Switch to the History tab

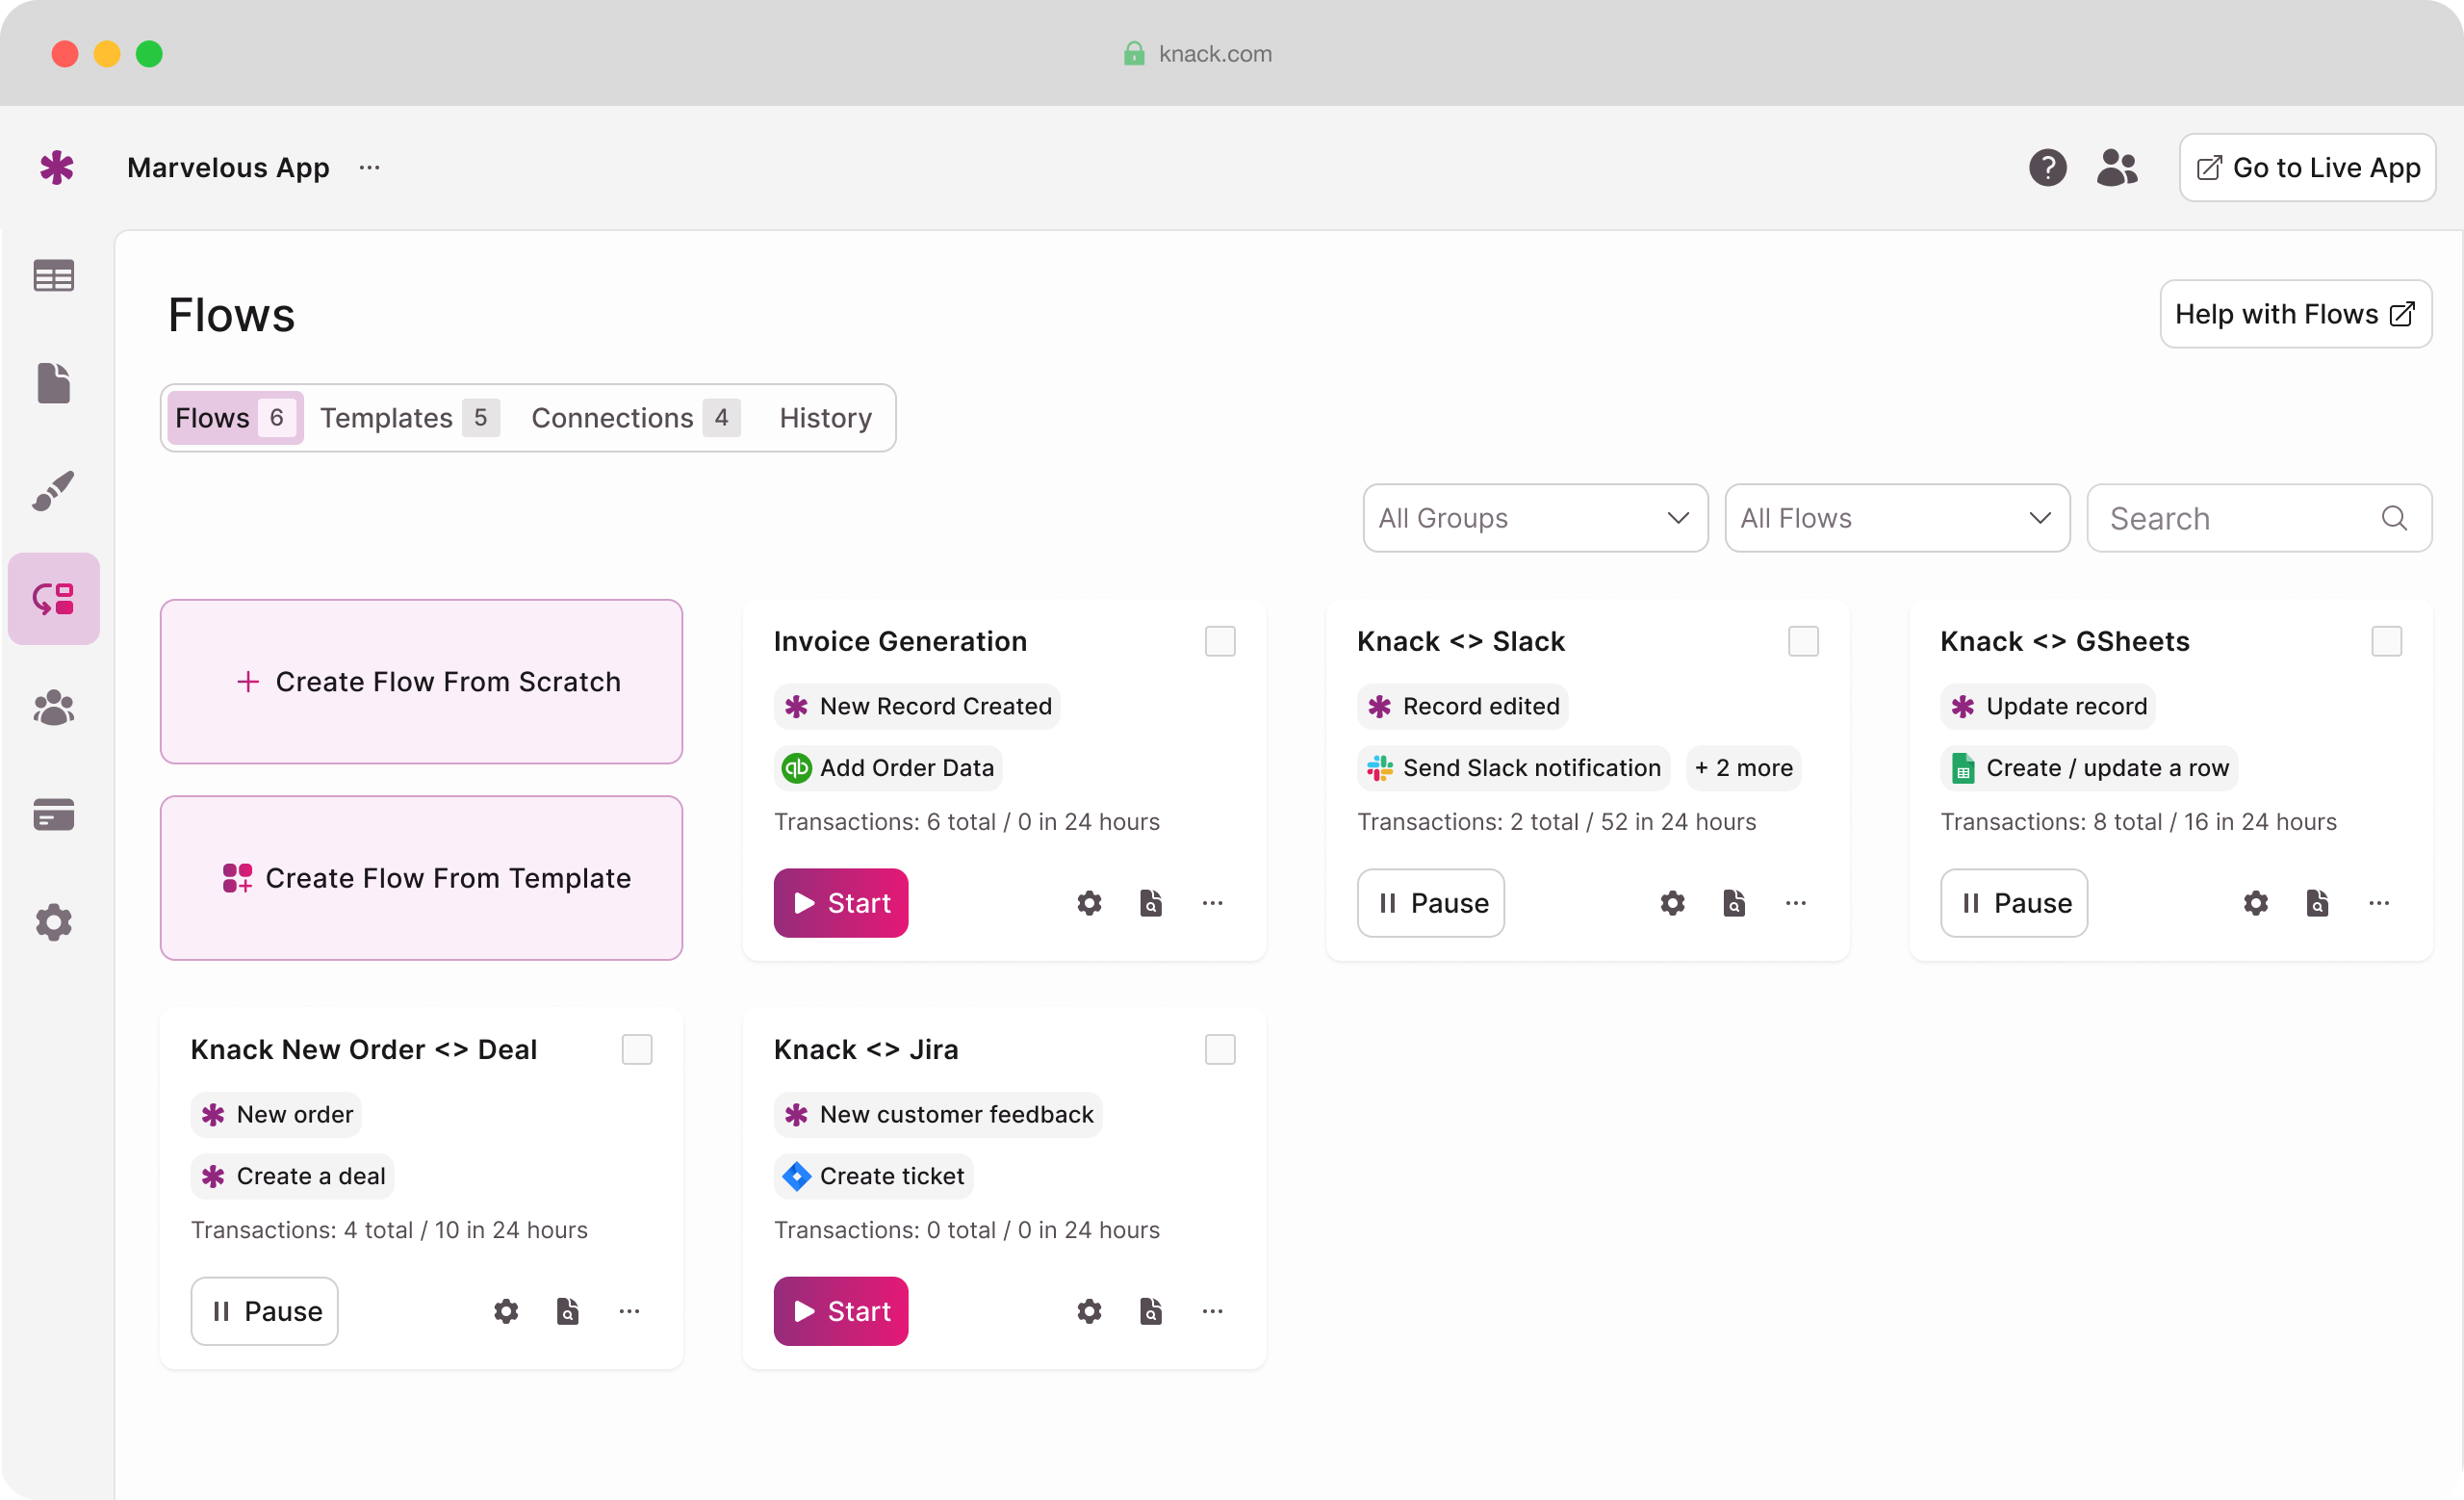click(825, 418)
